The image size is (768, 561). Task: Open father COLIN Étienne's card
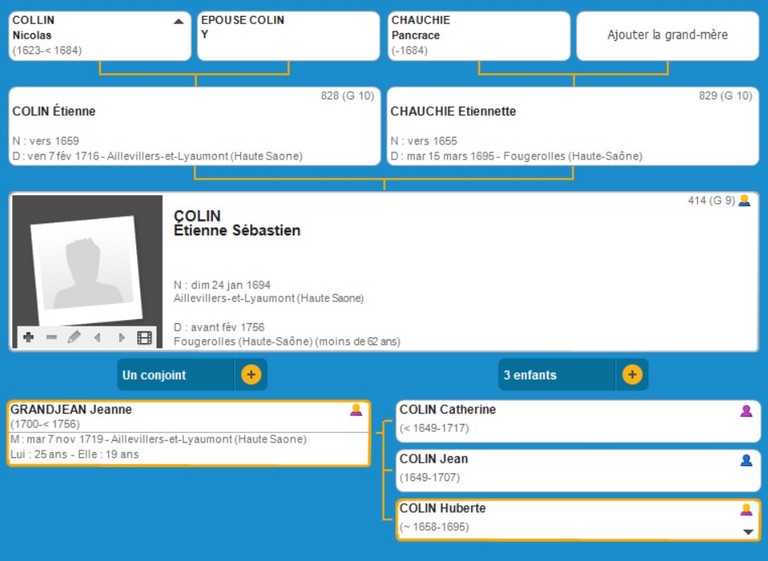[x=195, y=126]
